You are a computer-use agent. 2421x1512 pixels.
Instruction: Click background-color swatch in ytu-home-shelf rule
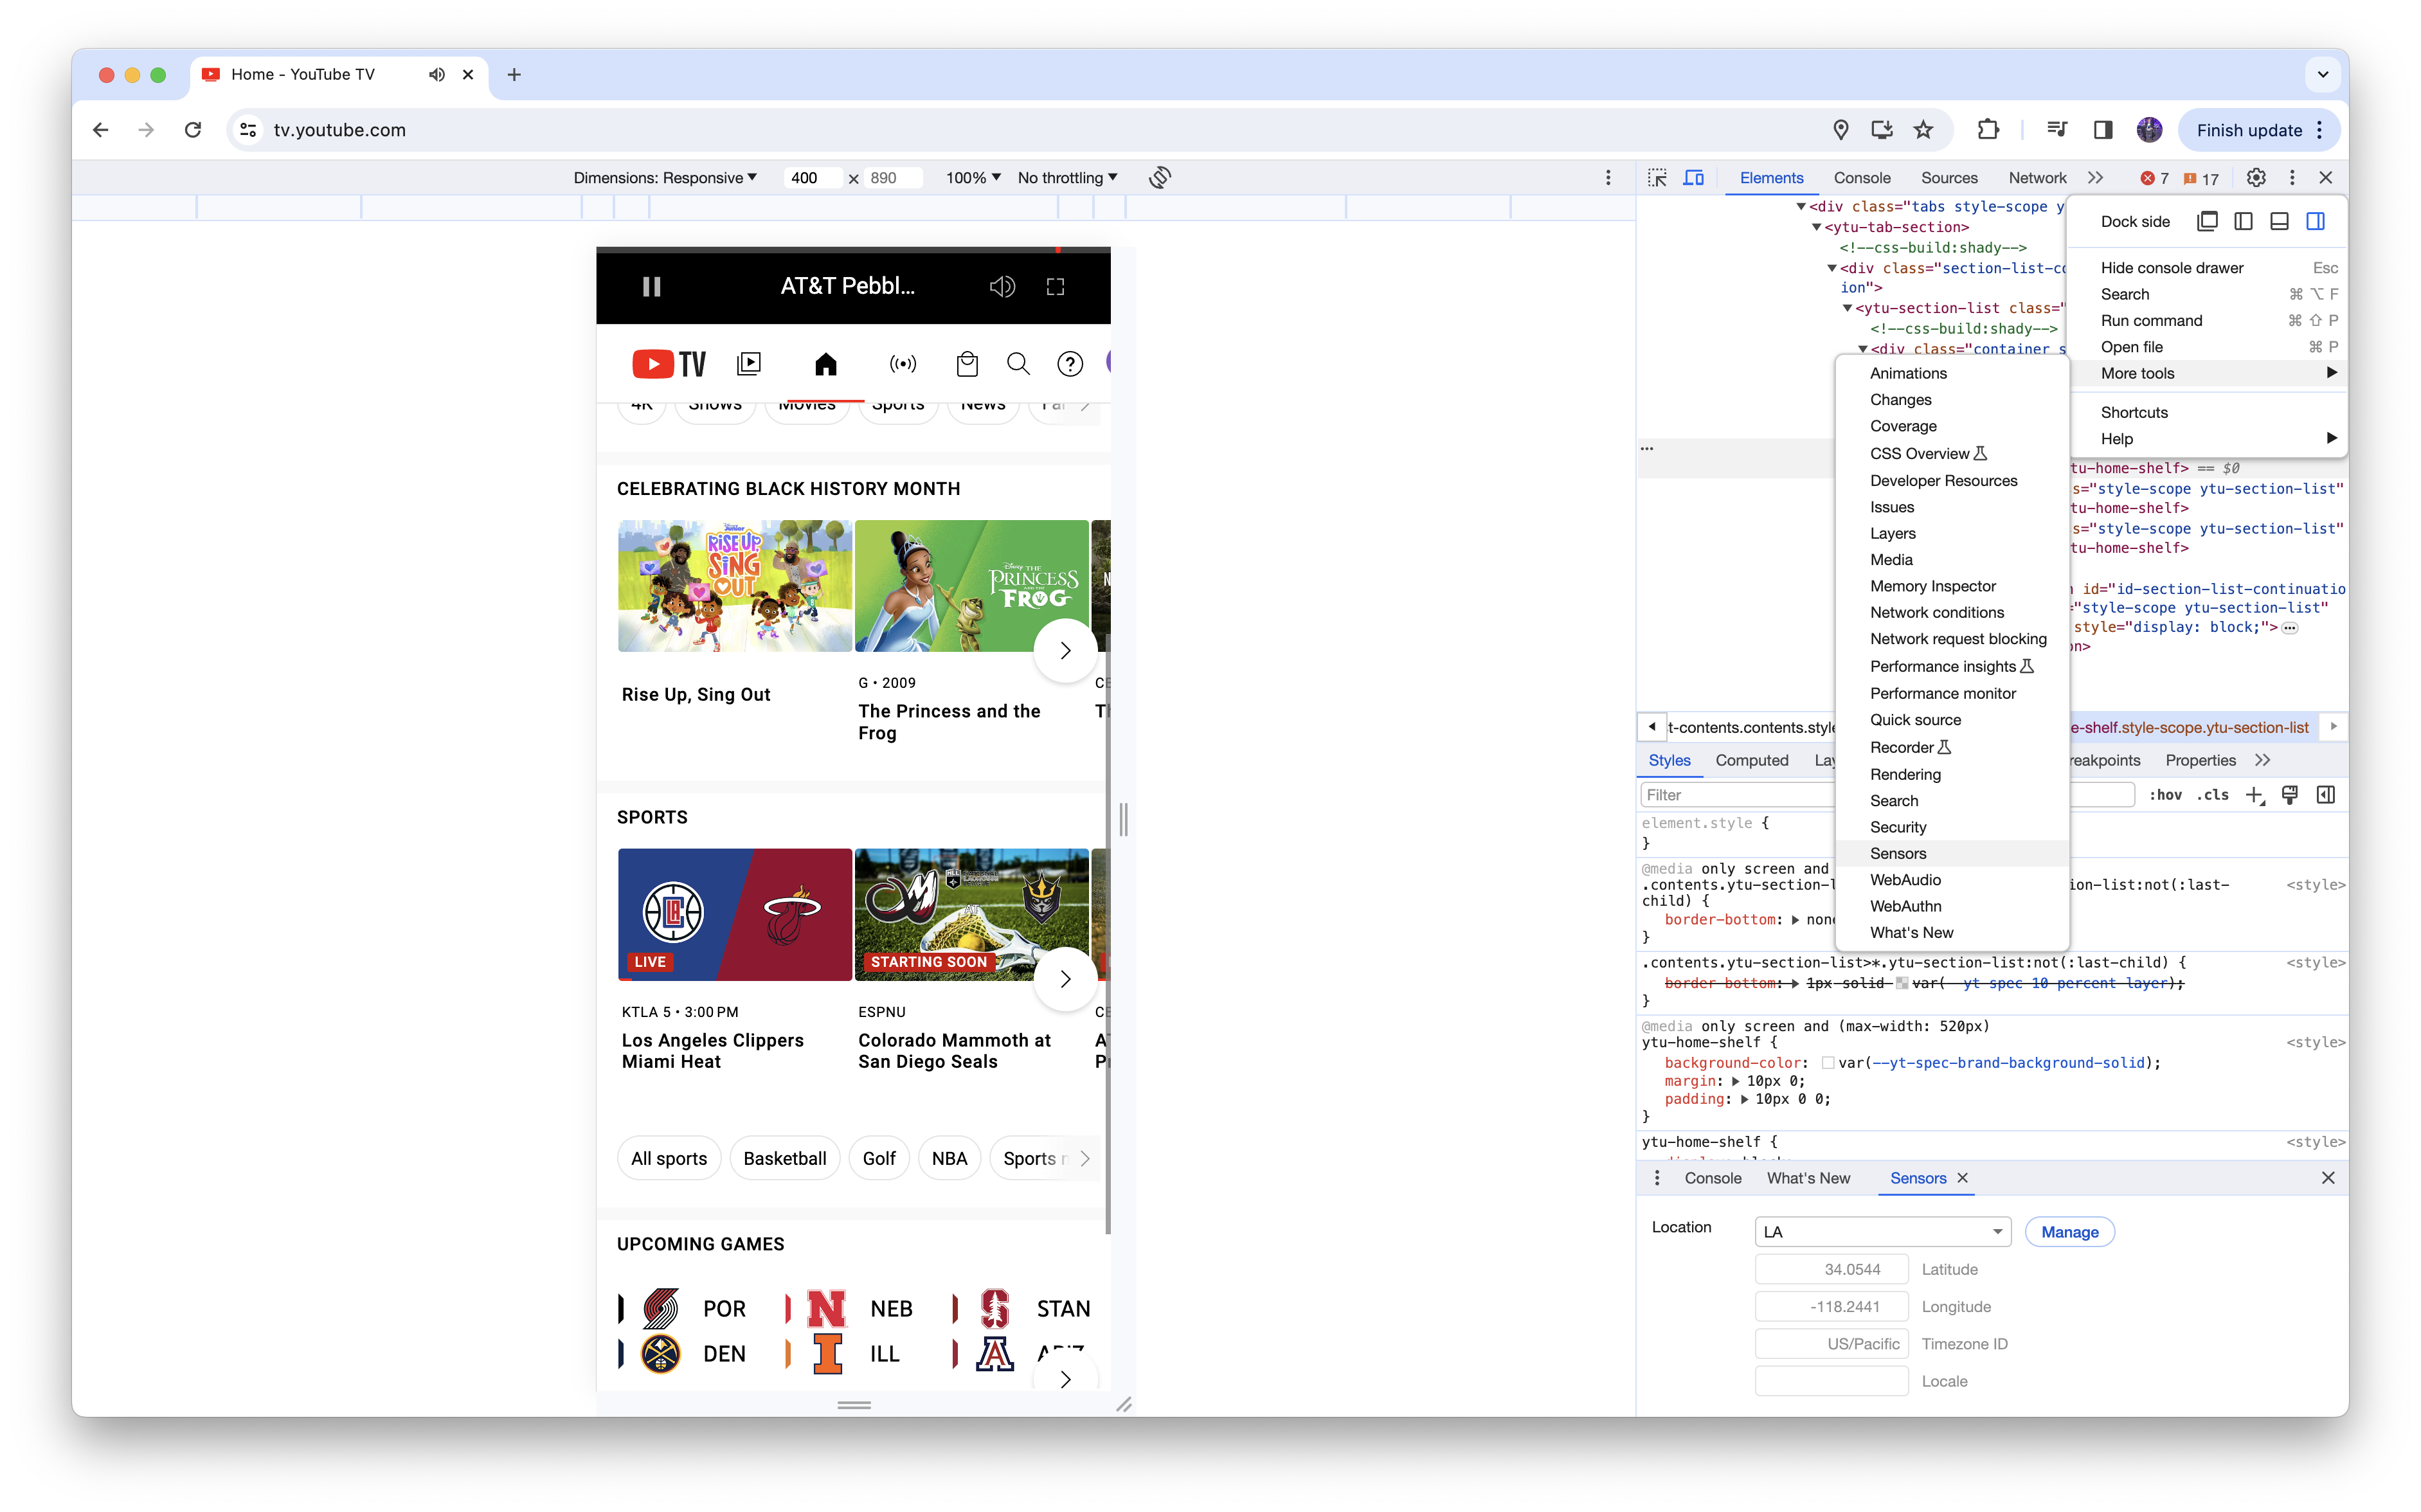tap(1828, 1063)
